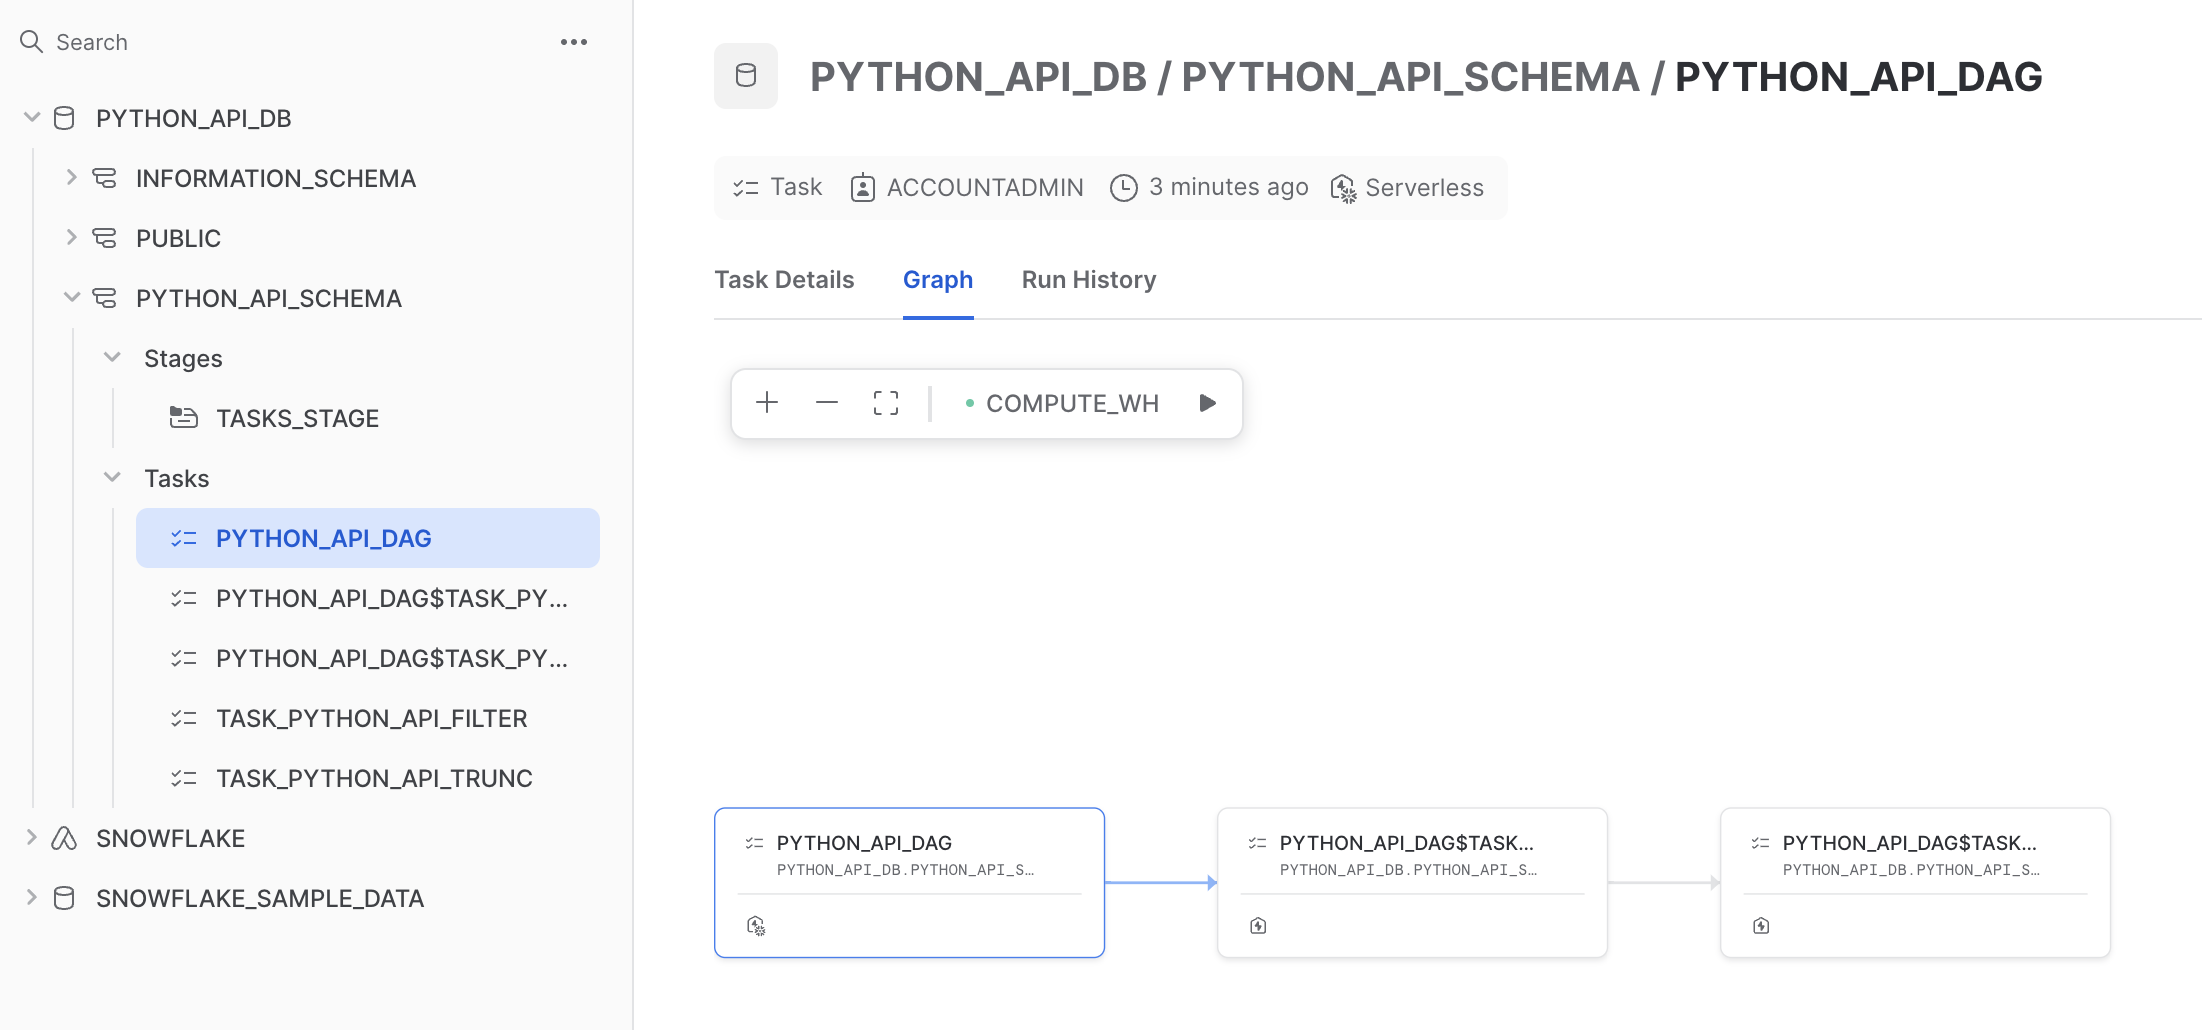Collapse the Stages section
The image size is (2202, 1030).
(112, 358)
